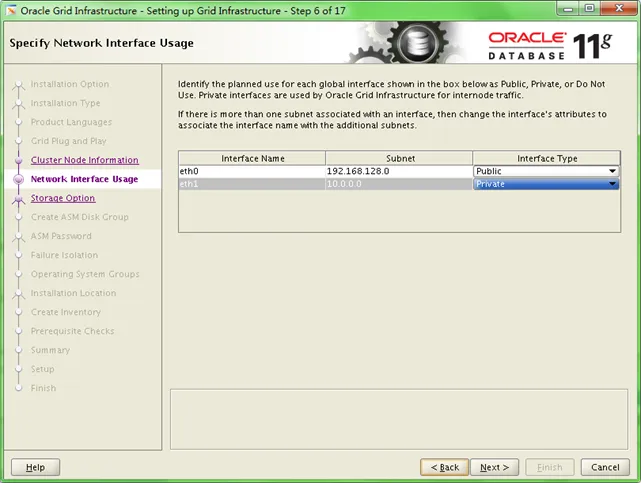
Task: Go back with the Back button
Action: pyautogui.click(x=444, y=467)
